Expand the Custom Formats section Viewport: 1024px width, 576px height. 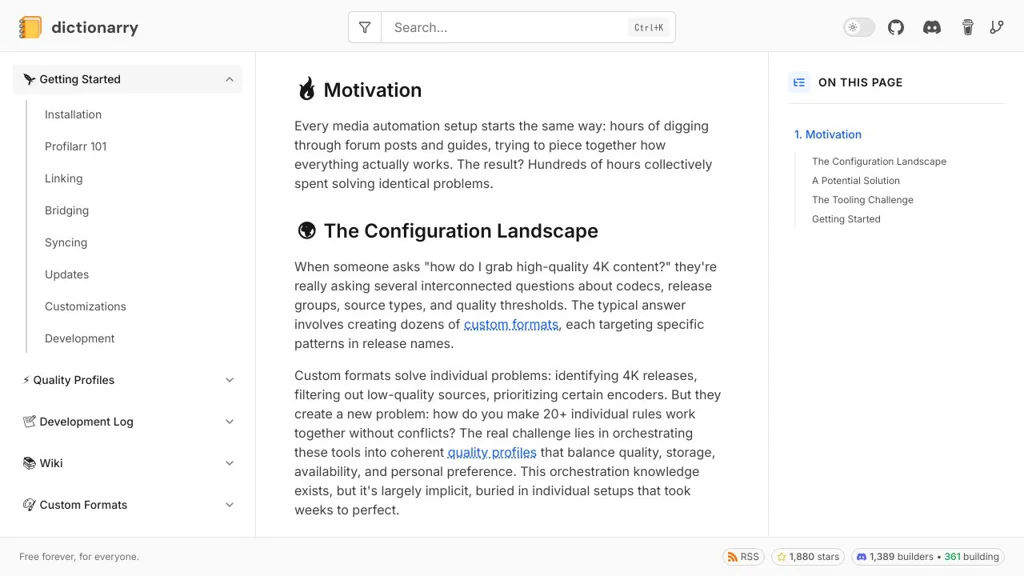tap(229, 505)
